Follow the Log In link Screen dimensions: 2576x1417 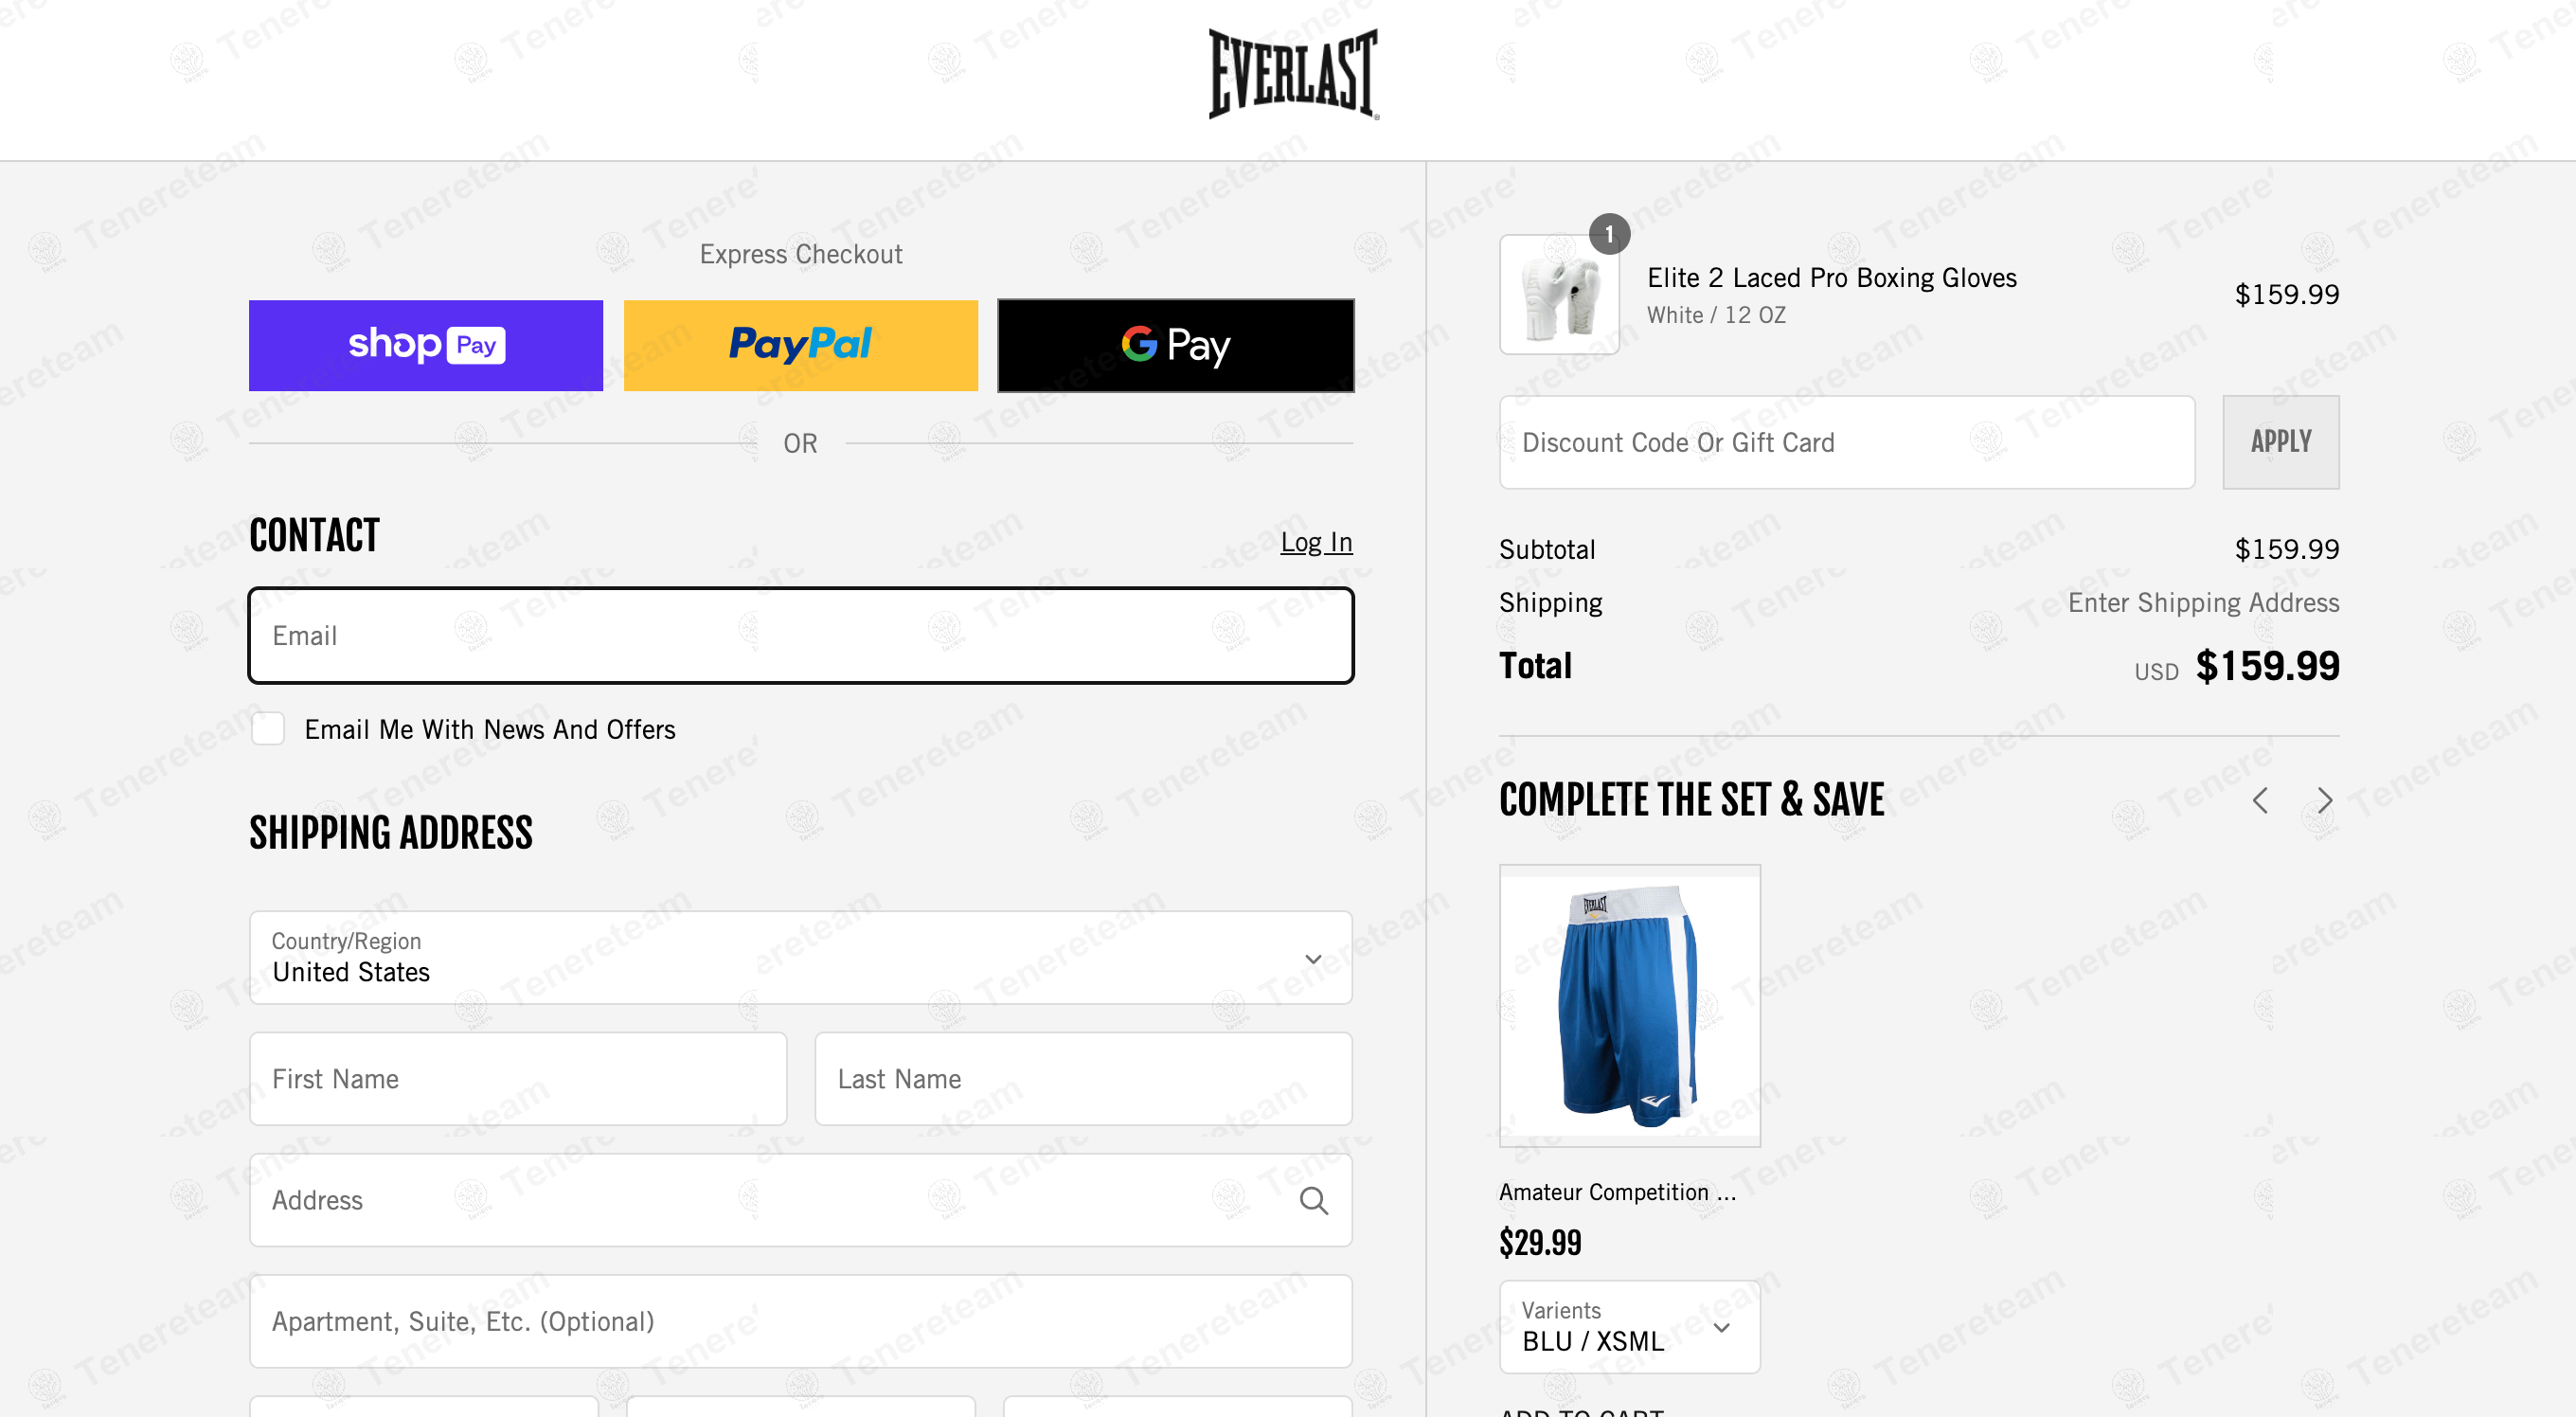coord(1316,542)
